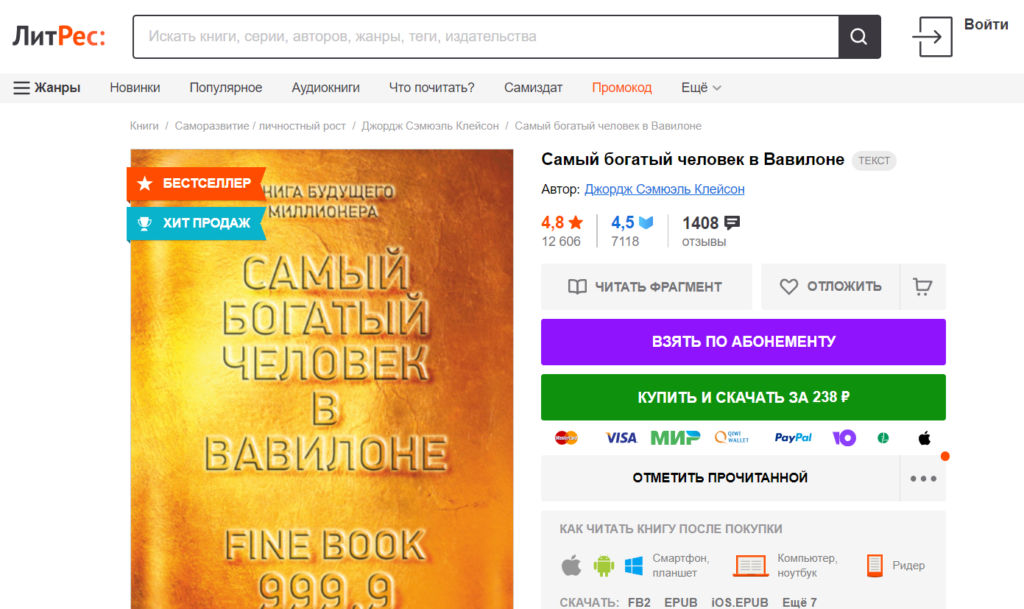Expand the Ещё navigation dropdown

point(701,87)
